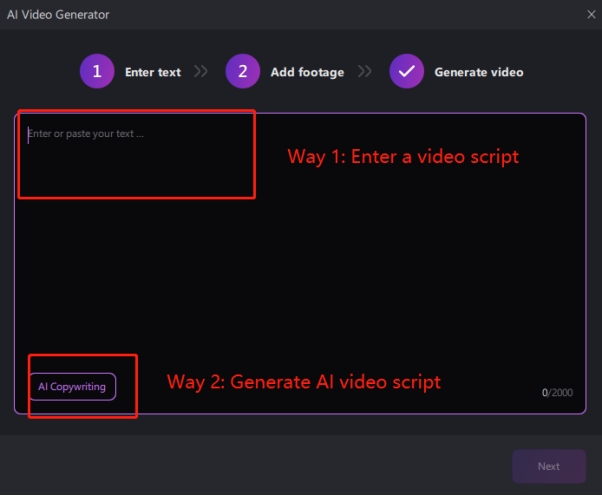Click double chevron after Add footage
The height and width of the screenshot is (496, 602).
point(365,72)
